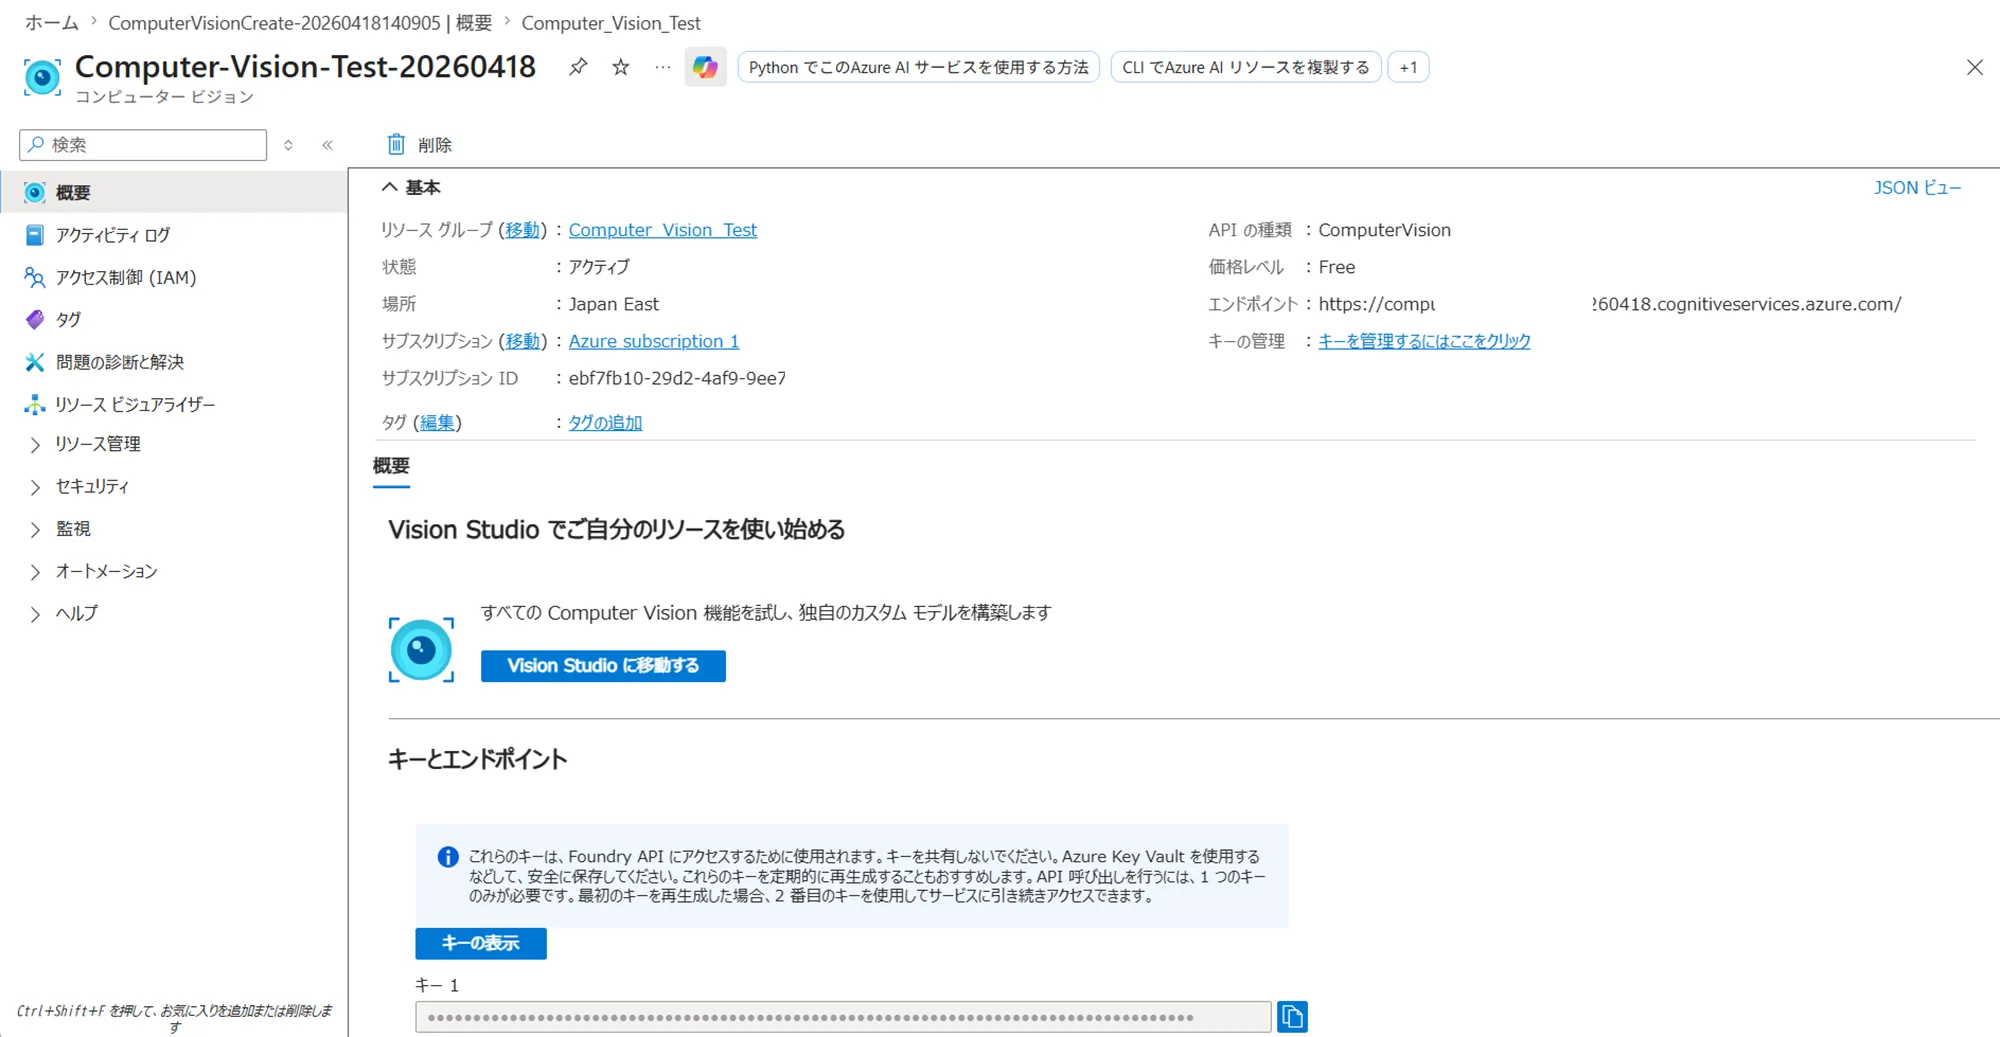Click キーを管理するにはここをクリック link
Screen dimensions: 2000x1037
(x=1424, y=341)
